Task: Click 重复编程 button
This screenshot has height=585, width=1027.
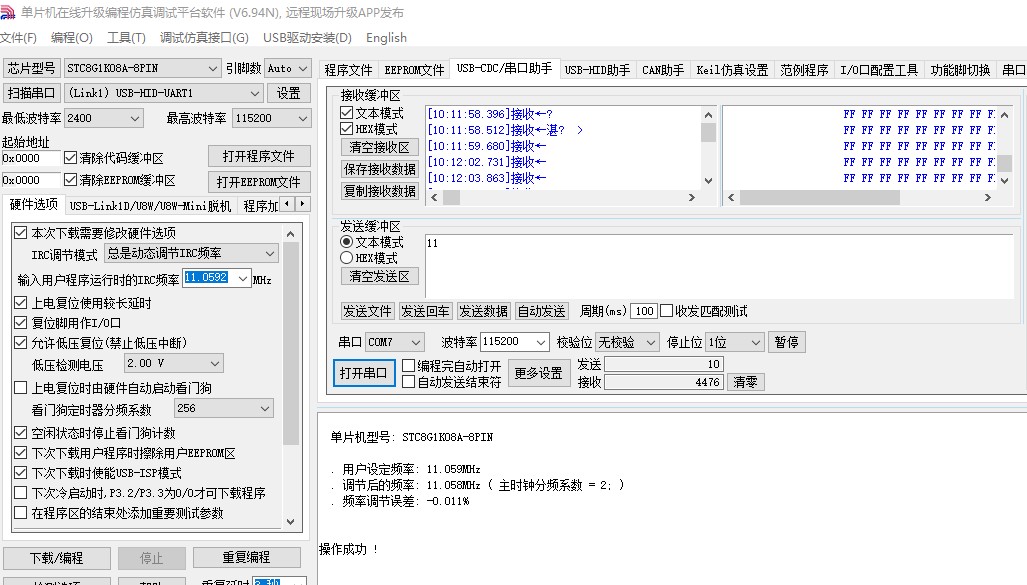Action: pyautogui.click(x=246, y=557)
